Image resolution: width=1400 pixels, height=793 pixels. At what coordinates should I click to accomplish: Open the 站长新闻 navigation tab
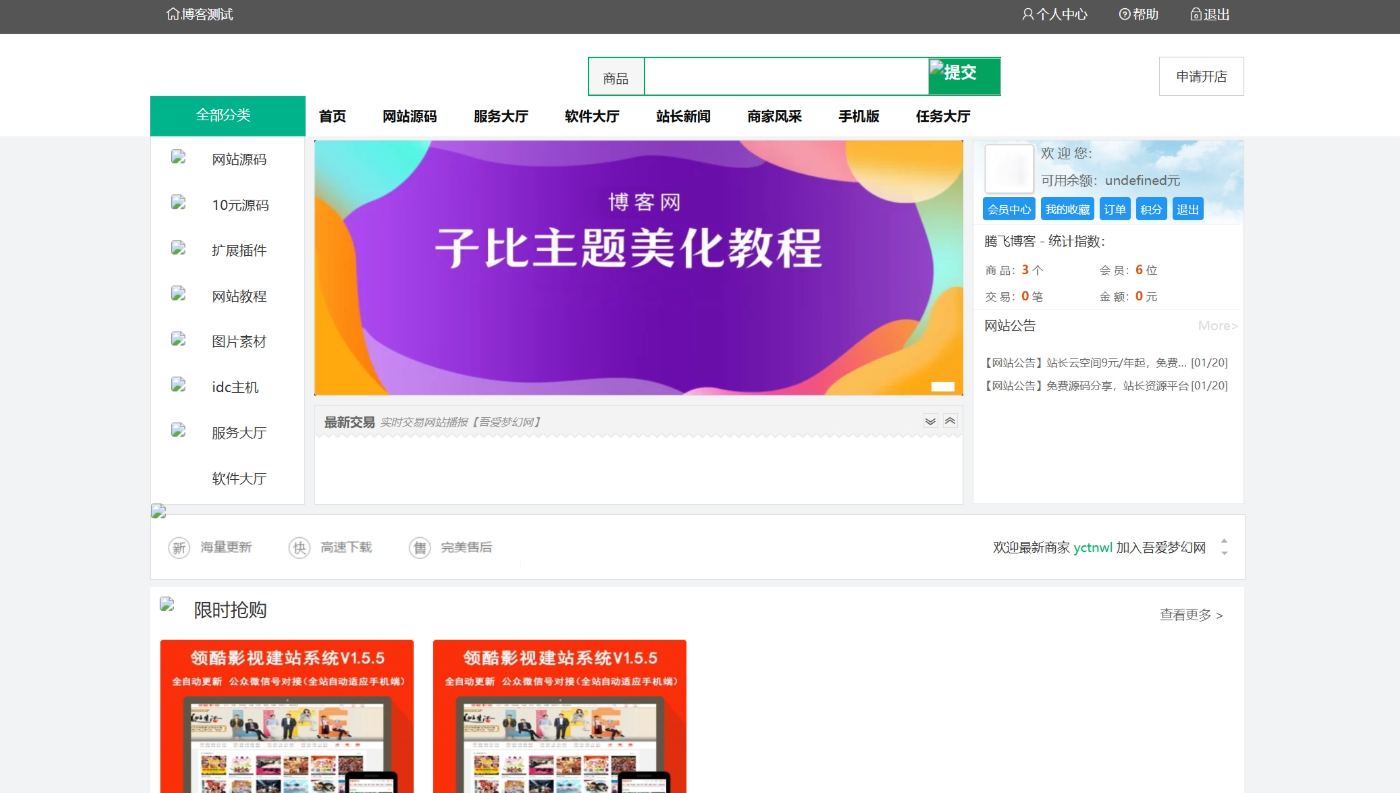(683, 116)
